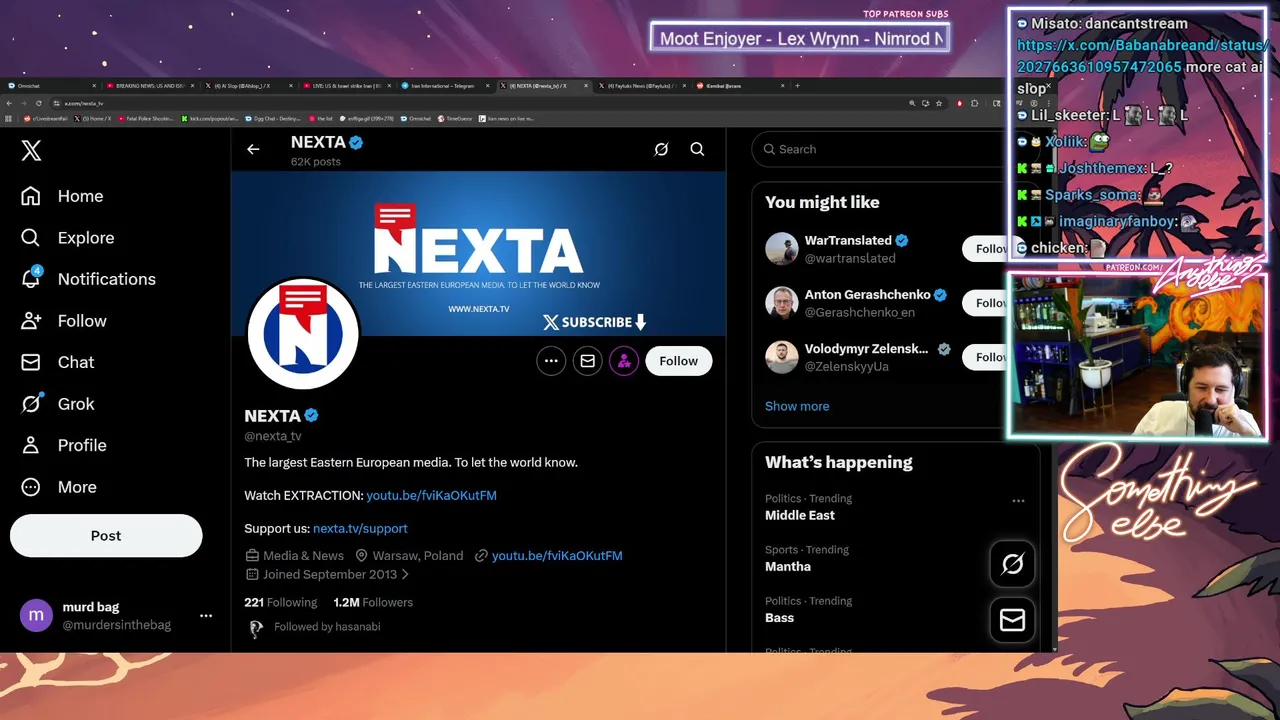Open the Fatal Police Shooting bookmark
This screenshot has height=720, width=1280.
point(147,118)
